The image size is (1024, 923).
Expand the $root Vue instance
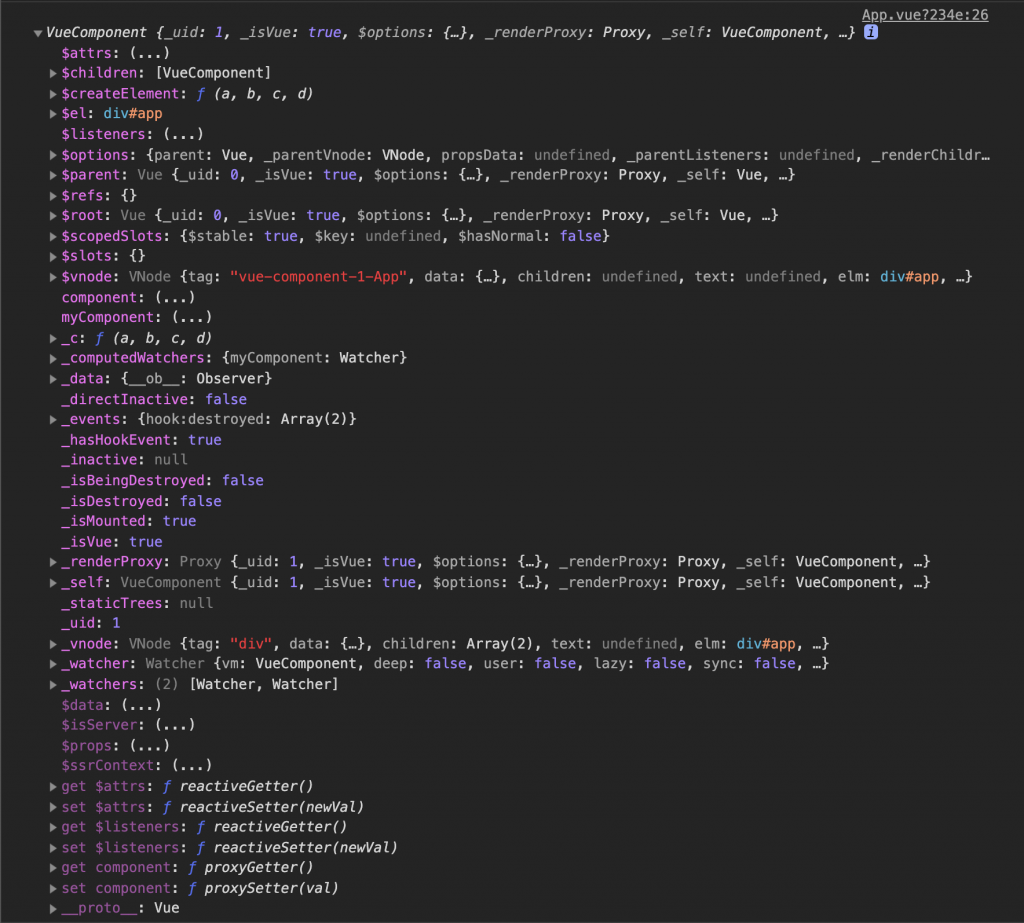pyautogui.click(x=53, y=216)
